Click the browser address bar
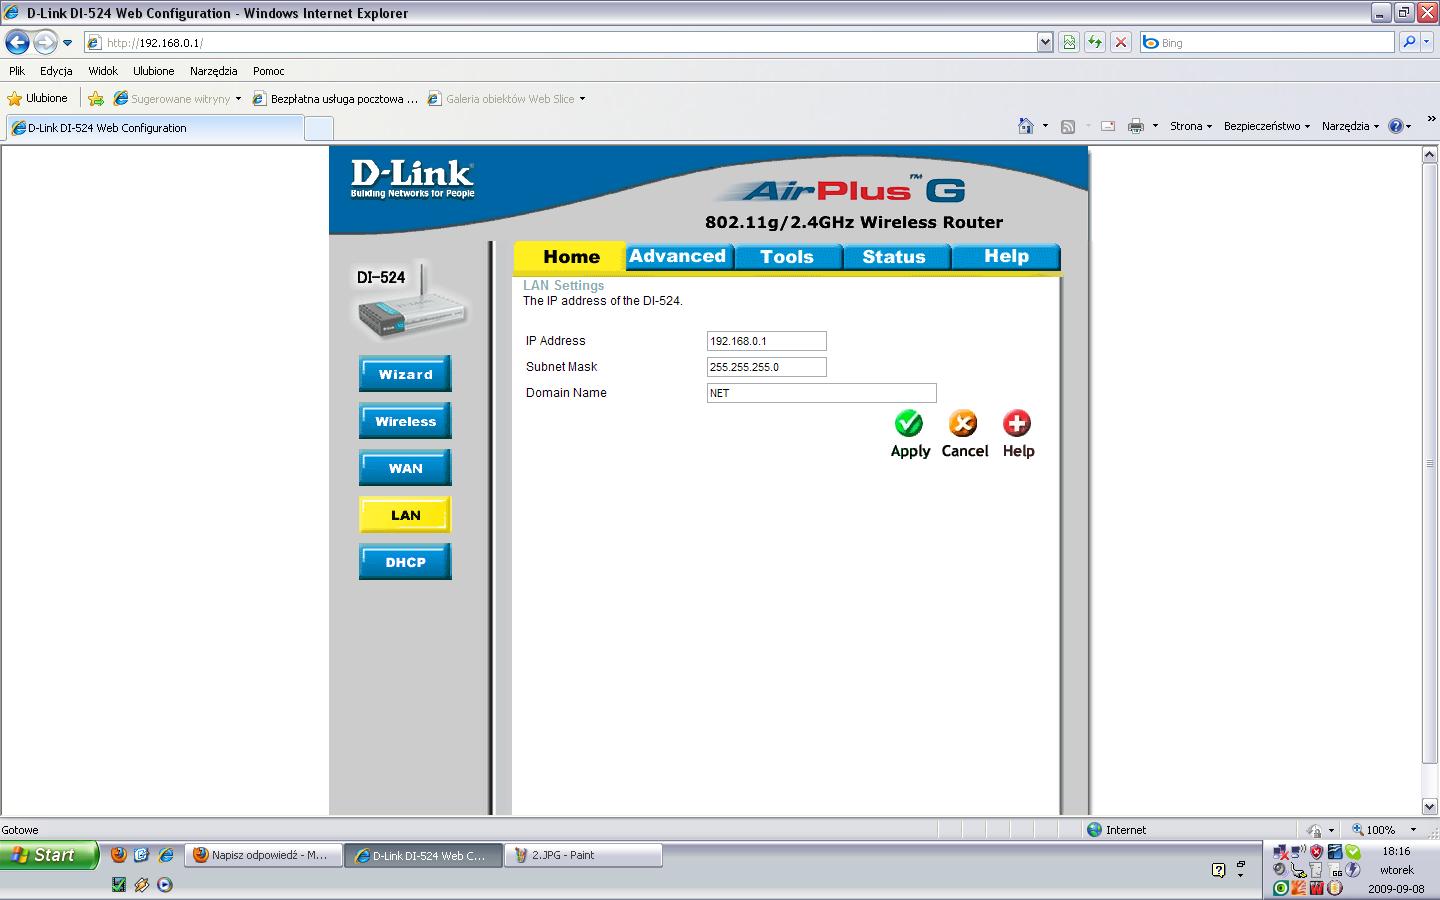This screenshot has width=1440, height=900. coord(570,43)
